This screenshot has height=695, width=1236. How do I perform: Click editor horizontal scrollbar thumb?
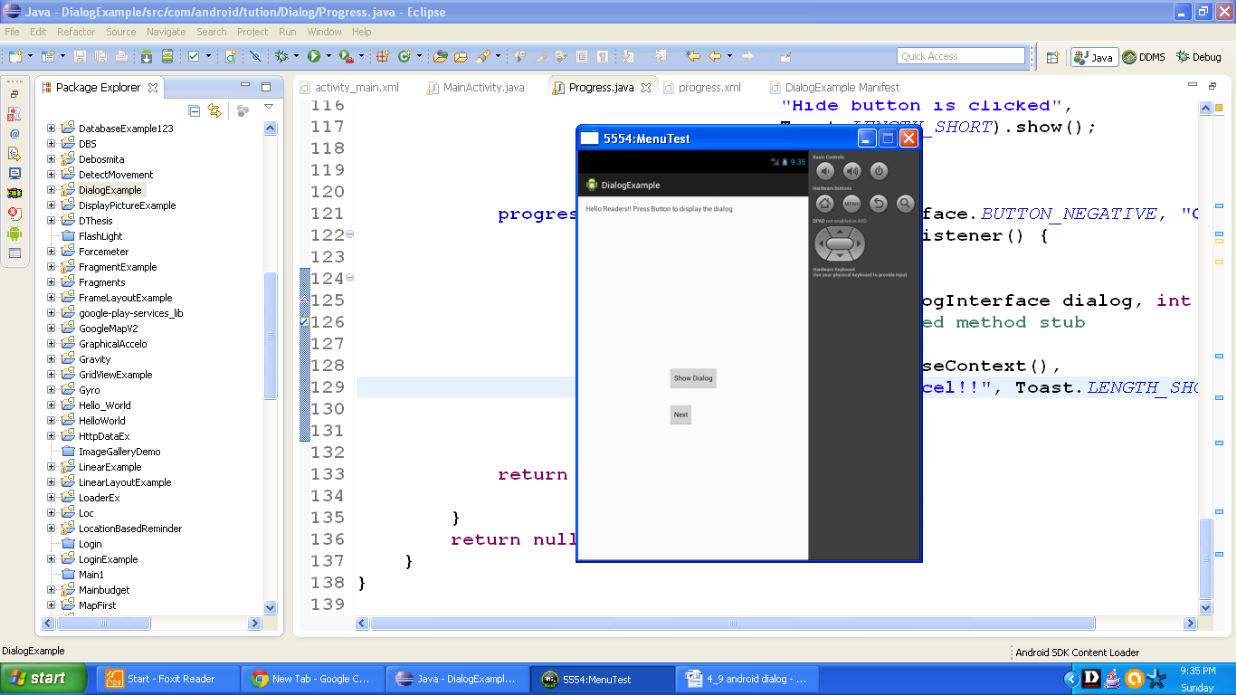(x=733, y=623)
